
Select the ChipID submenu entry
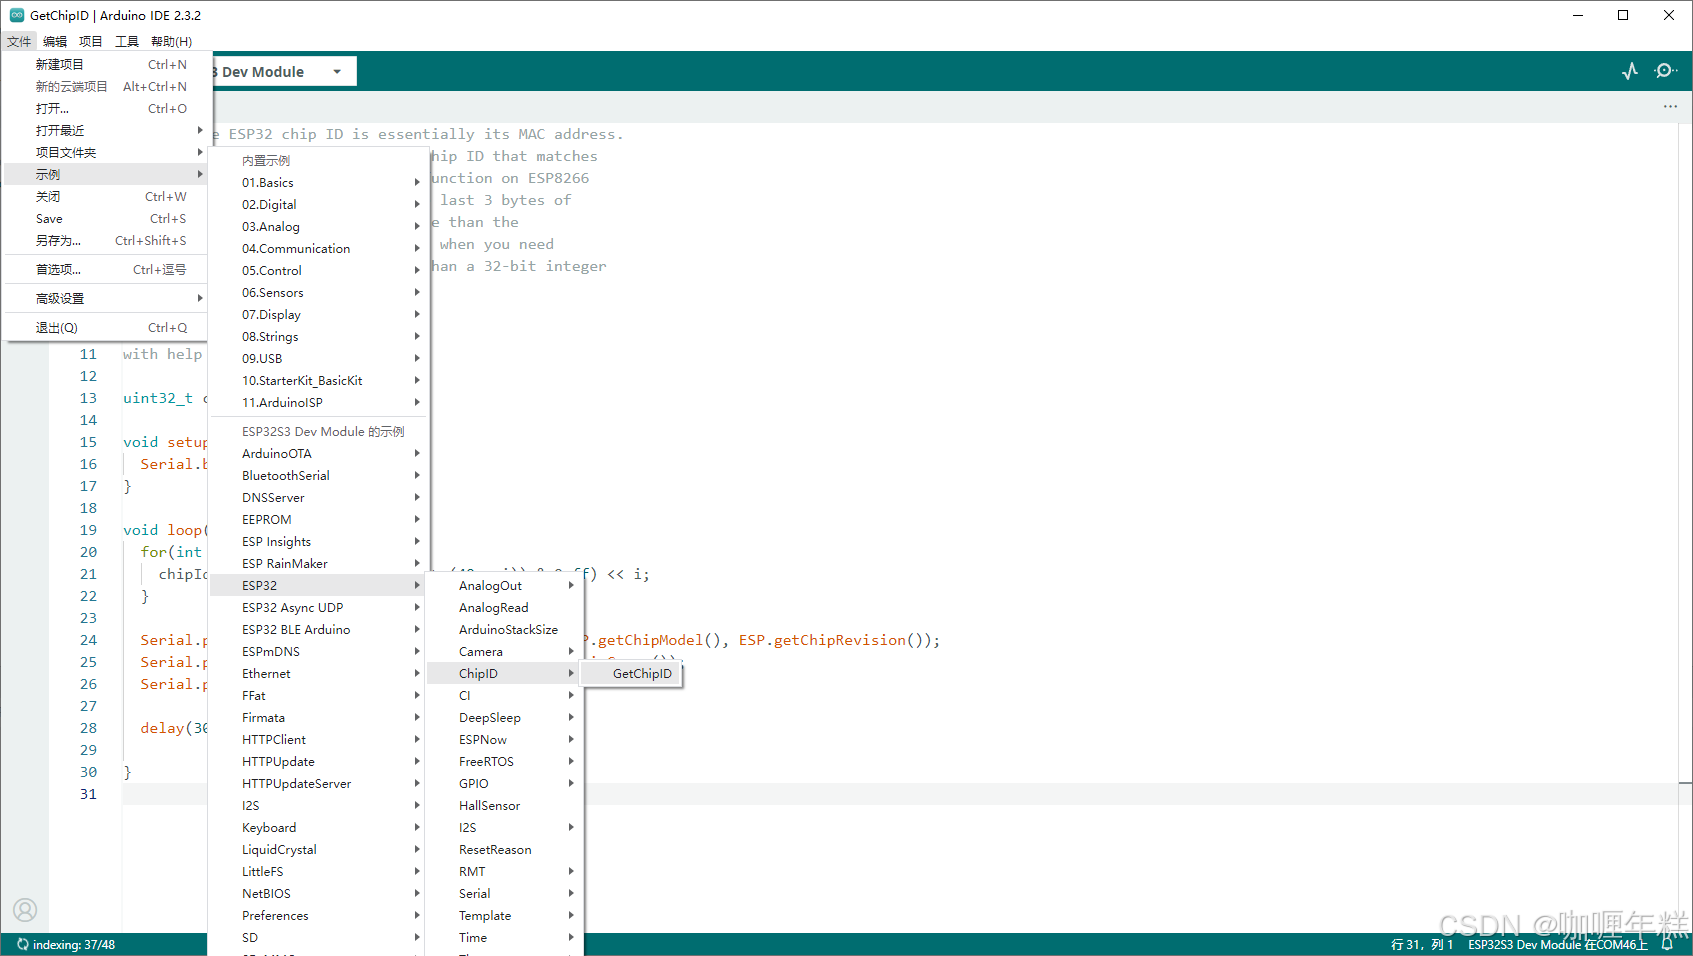coord(504,673)
